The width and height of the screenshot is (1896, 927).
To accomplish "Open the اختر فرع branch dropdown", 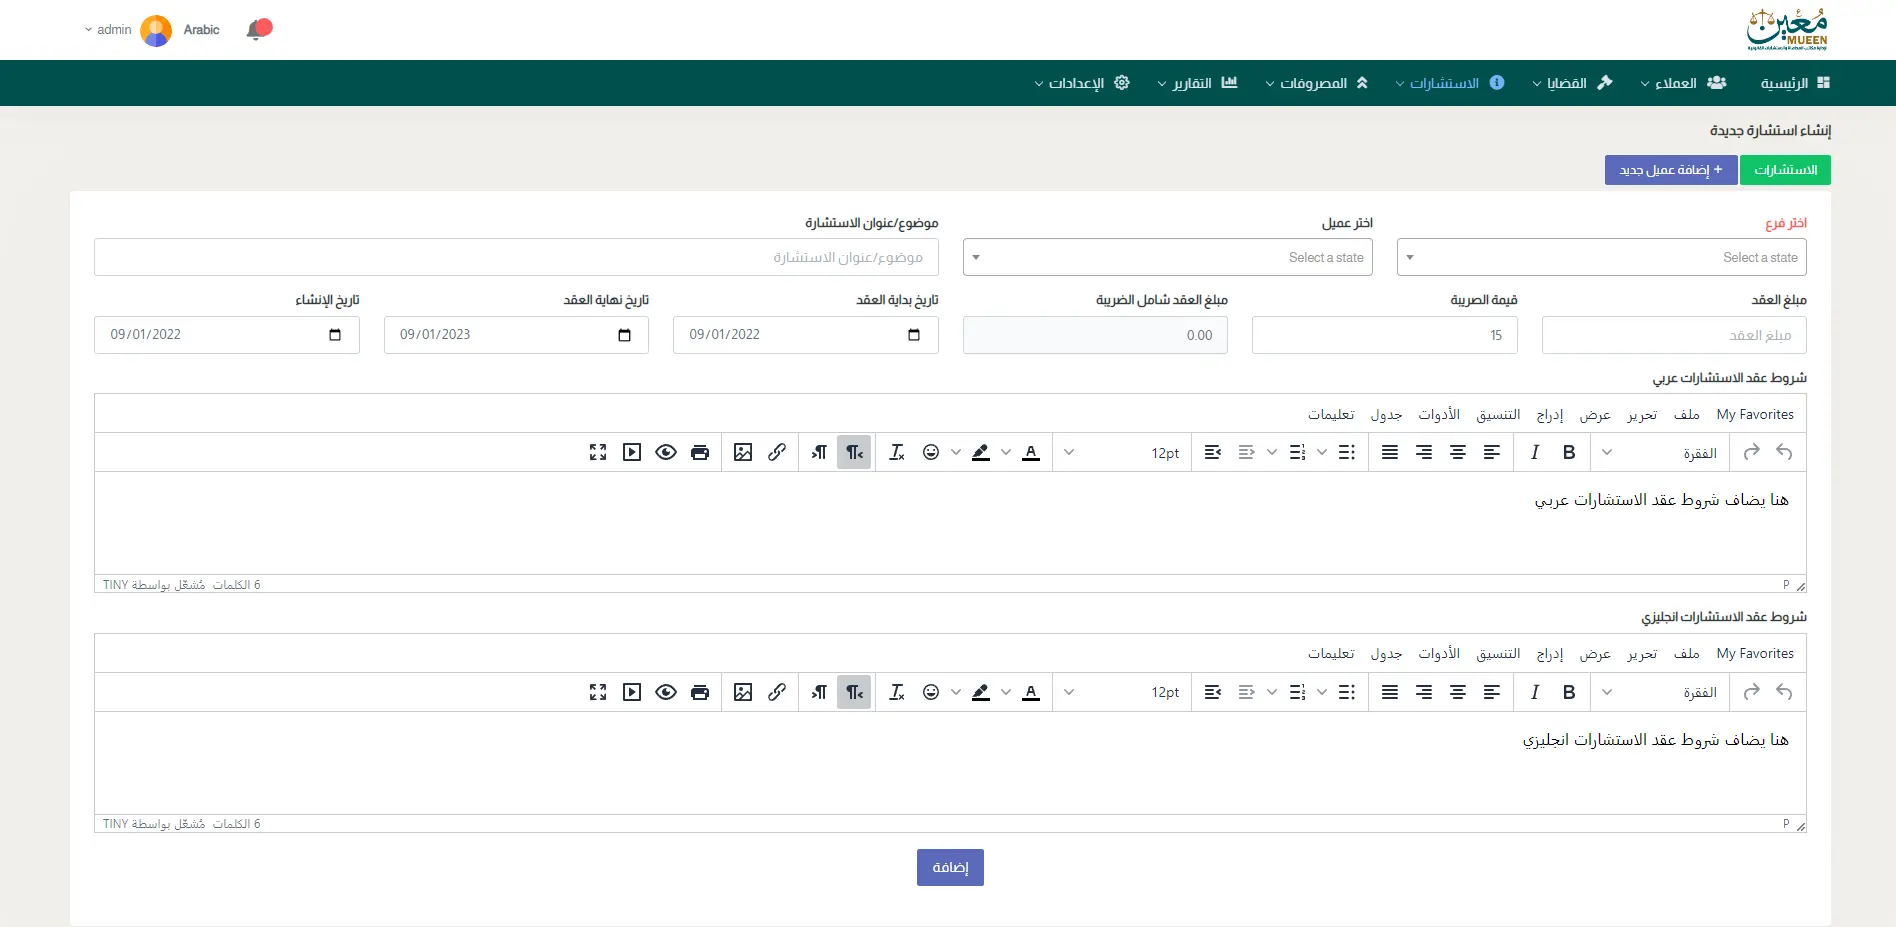I will point(1601,258).
